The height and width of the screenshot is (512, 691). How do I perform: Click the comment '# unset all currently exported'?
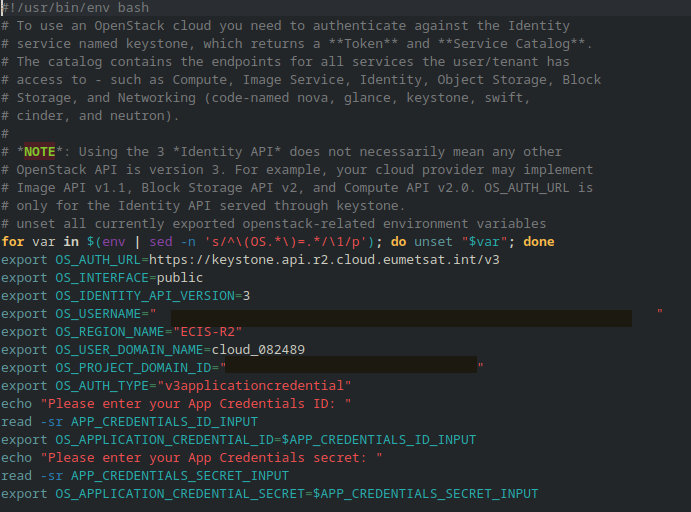point(274,224)
